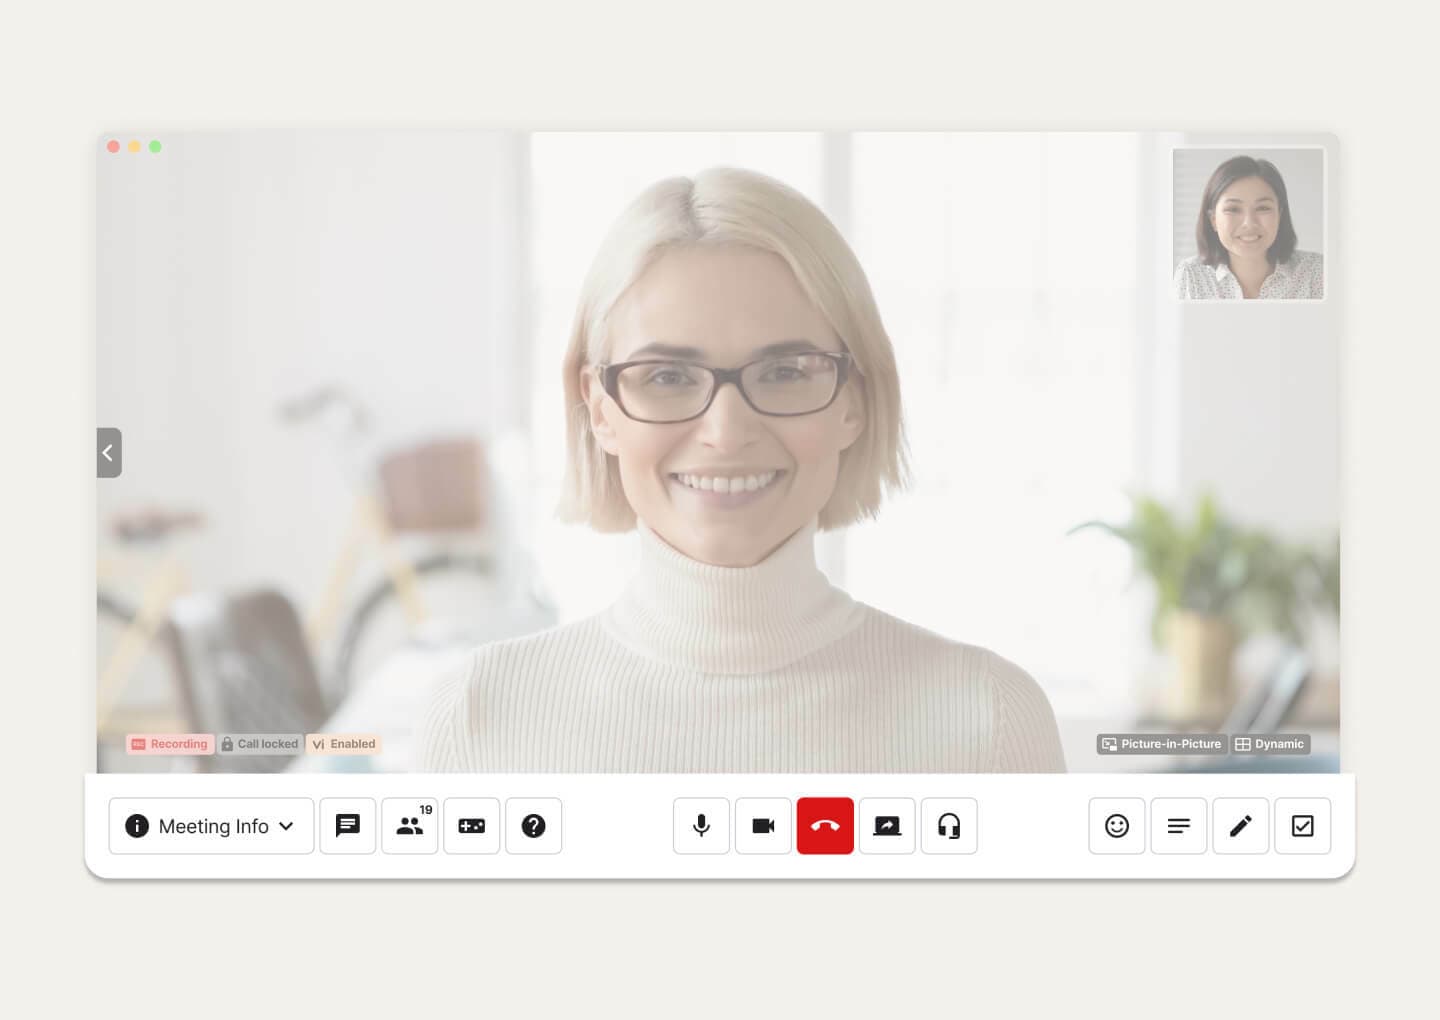Click the Recording status badge
Image resolution: width=1440 pixels, height=1020 pixels.
click(x=169, y=744)
